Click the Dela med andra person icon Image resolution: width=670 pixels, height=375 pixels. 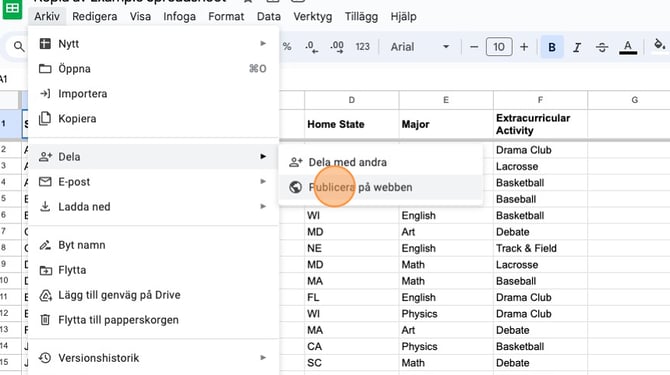coord(295,162)
